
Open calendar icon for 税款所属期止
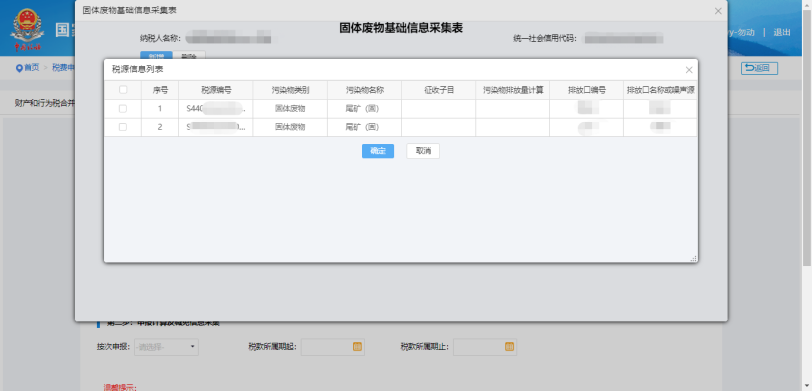point(509,347)
